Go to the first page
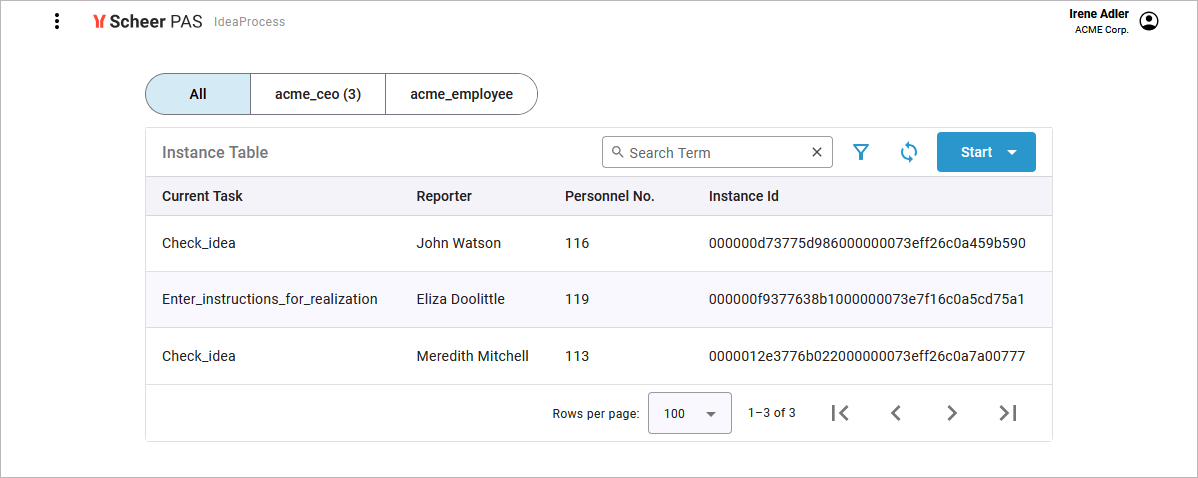1198x478 pixels. [840, 413]
